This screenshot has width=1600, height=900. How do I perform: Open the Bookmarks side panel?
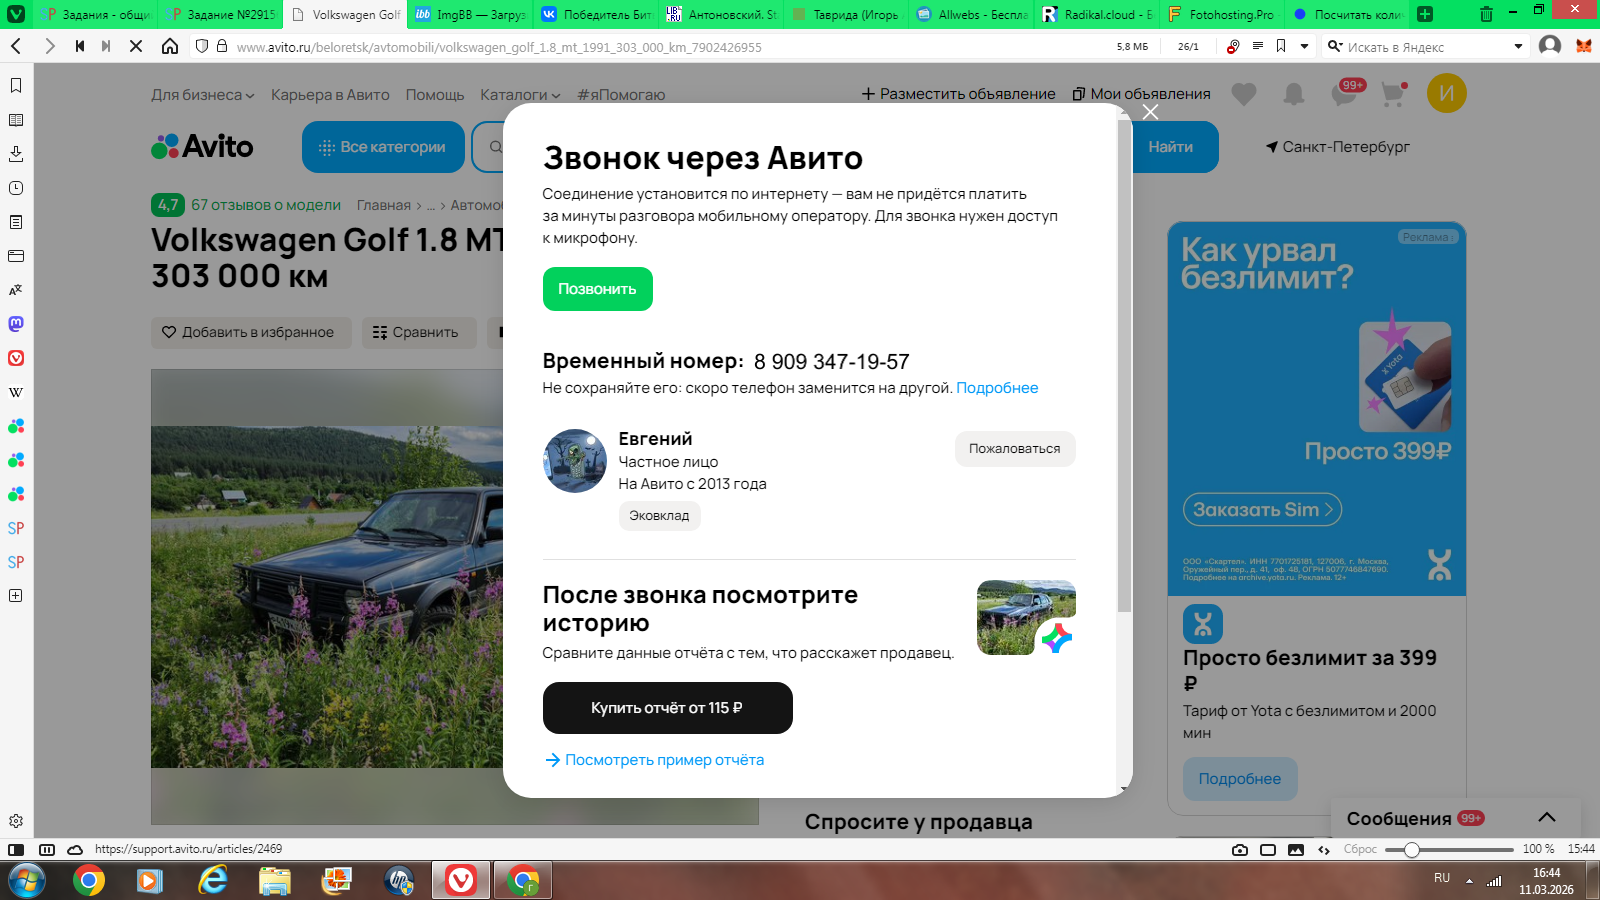(x=16, y=86)
